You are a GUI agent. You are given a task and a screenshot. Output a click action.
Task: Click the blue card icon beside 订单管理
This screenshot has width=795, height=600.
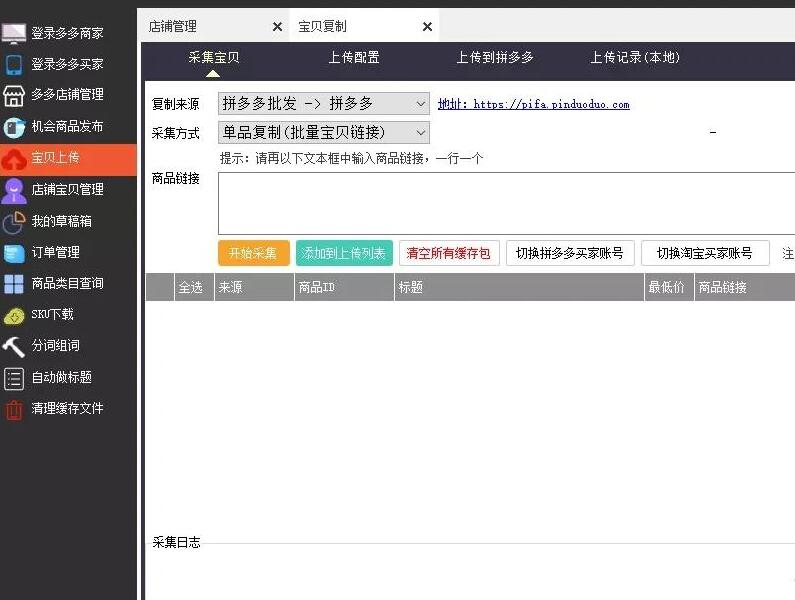(14, 253)
